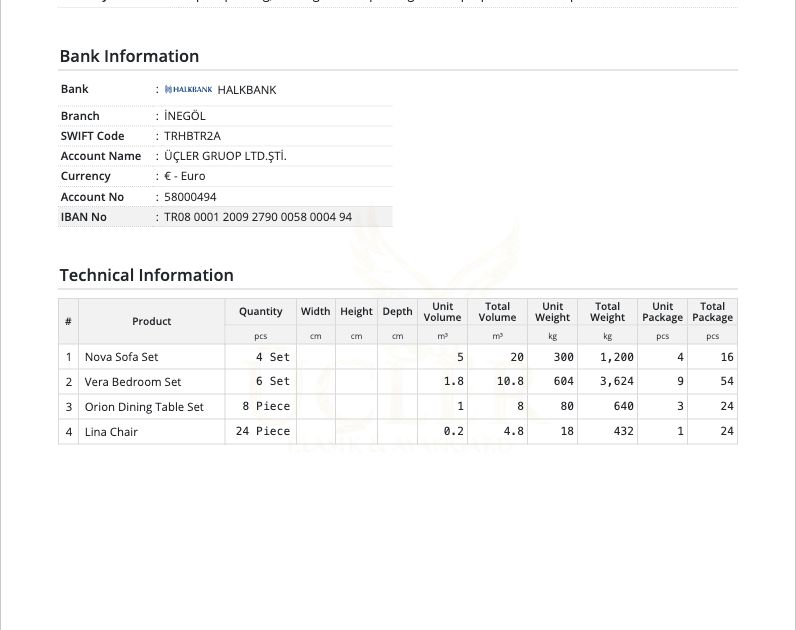Click unit weight 300 for Nova Sofa
The image size is (796, 630).
(x=563, y=357)
